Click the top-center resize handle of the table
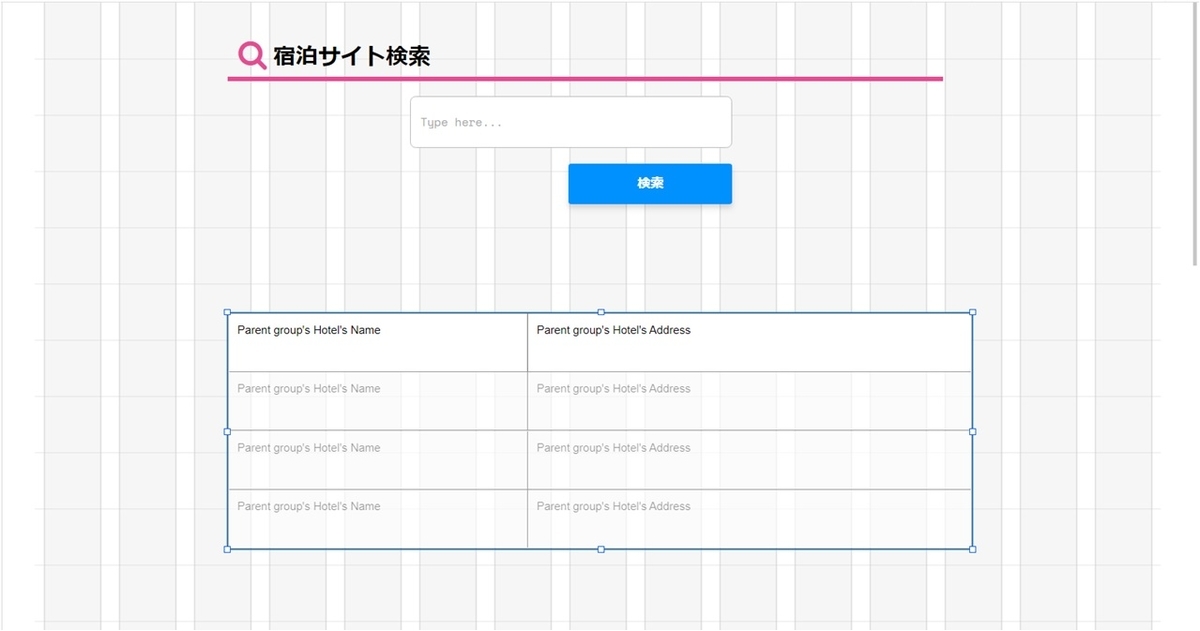 pyautogui.click(x=601, y=312)
